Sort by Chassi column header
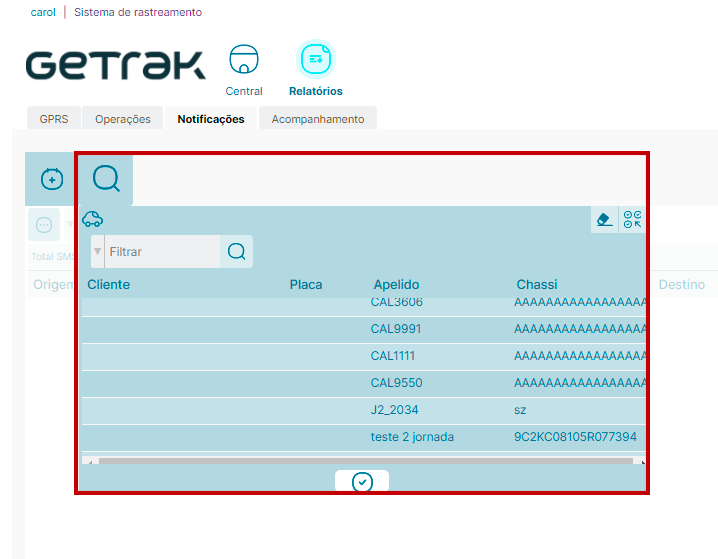The width and height of the screenshot is (718, 559). click(x=537, y=285)
